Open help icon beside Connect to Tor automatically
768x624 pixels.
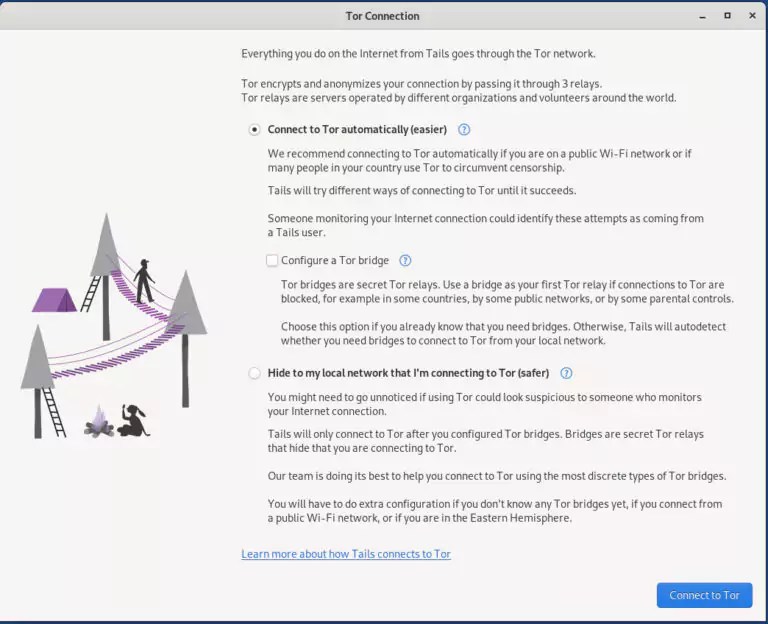464,129
